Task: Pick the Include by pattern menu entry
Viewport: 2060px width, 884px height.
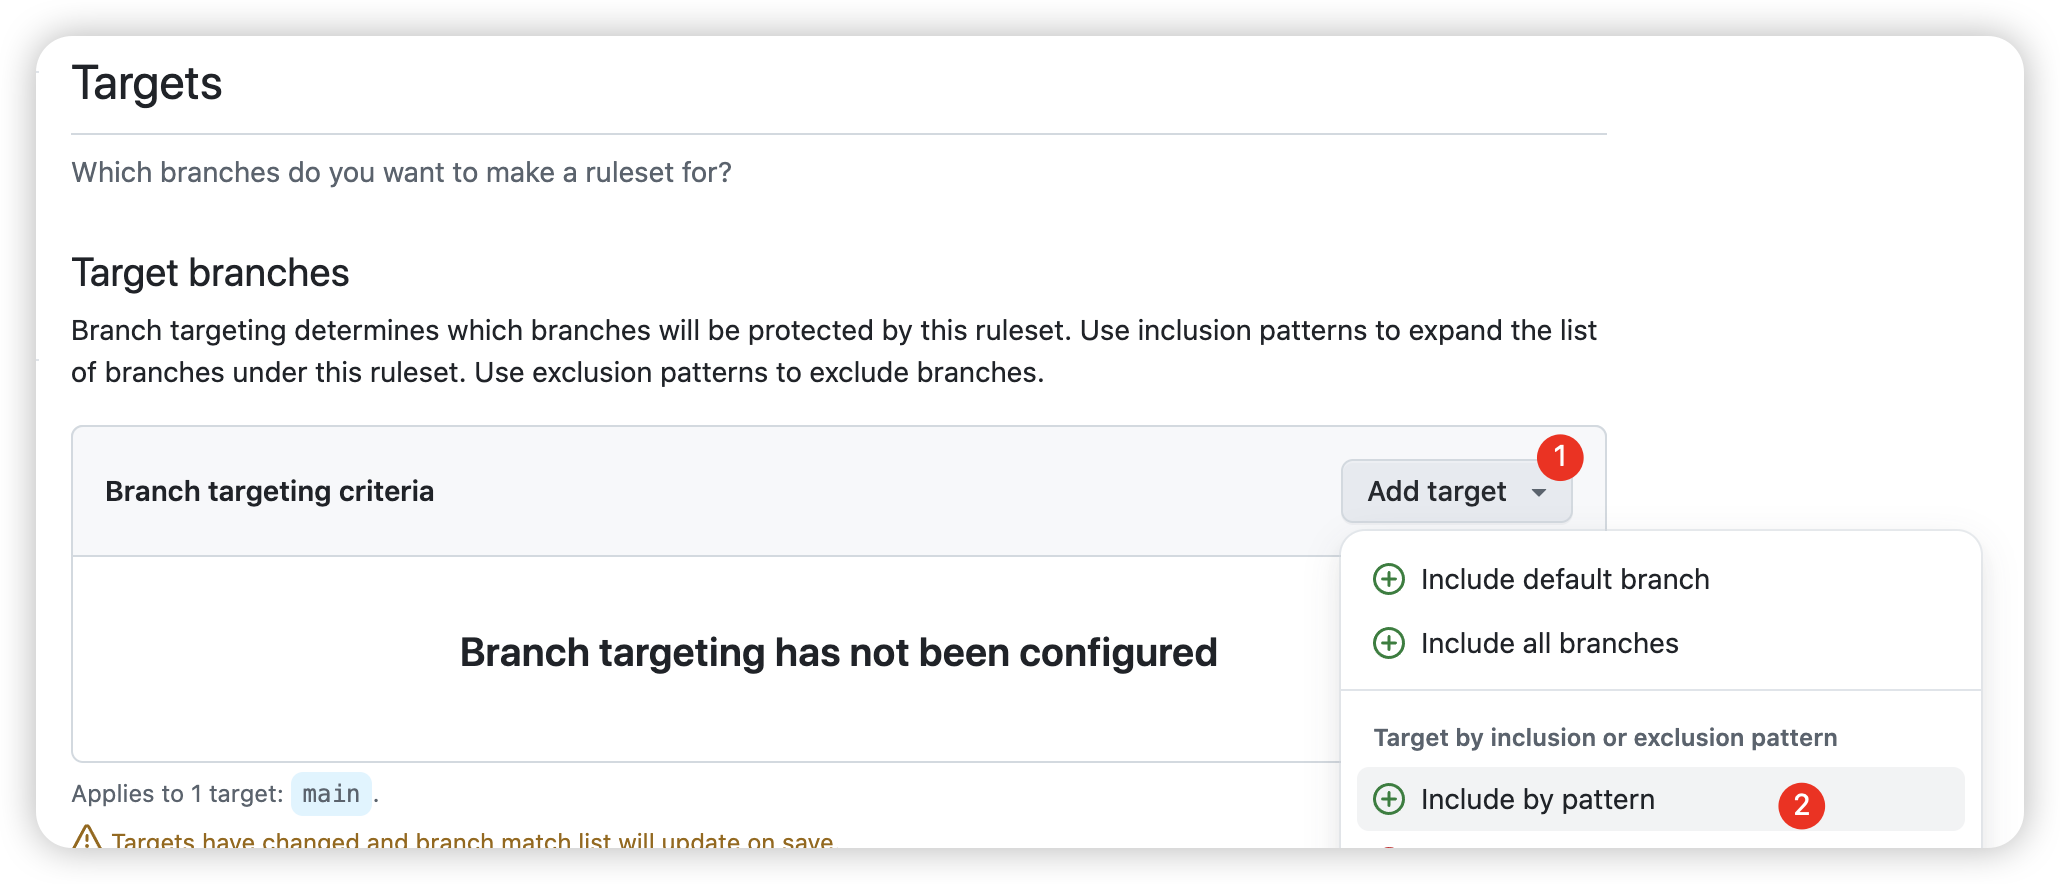Action: (1537, 799)
